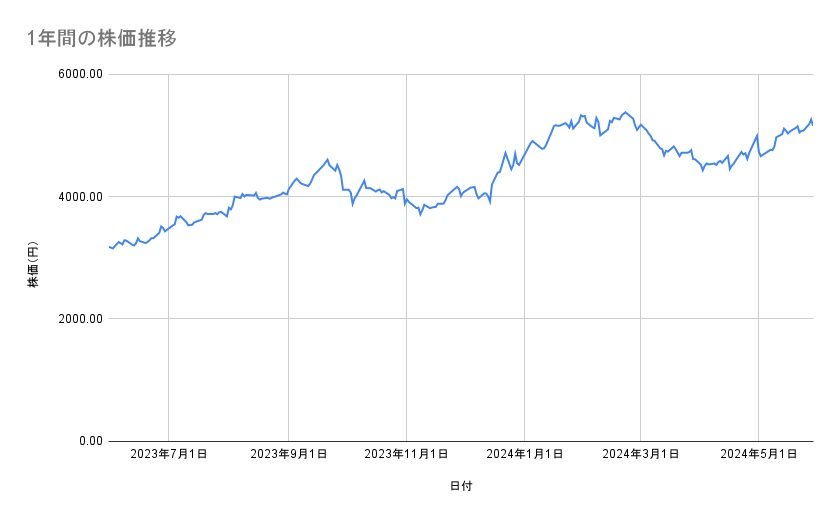Click the 2024年3月1日 date label
Image resolution: width=839 pixels, height=519 pixels.
tap(641, 454)
